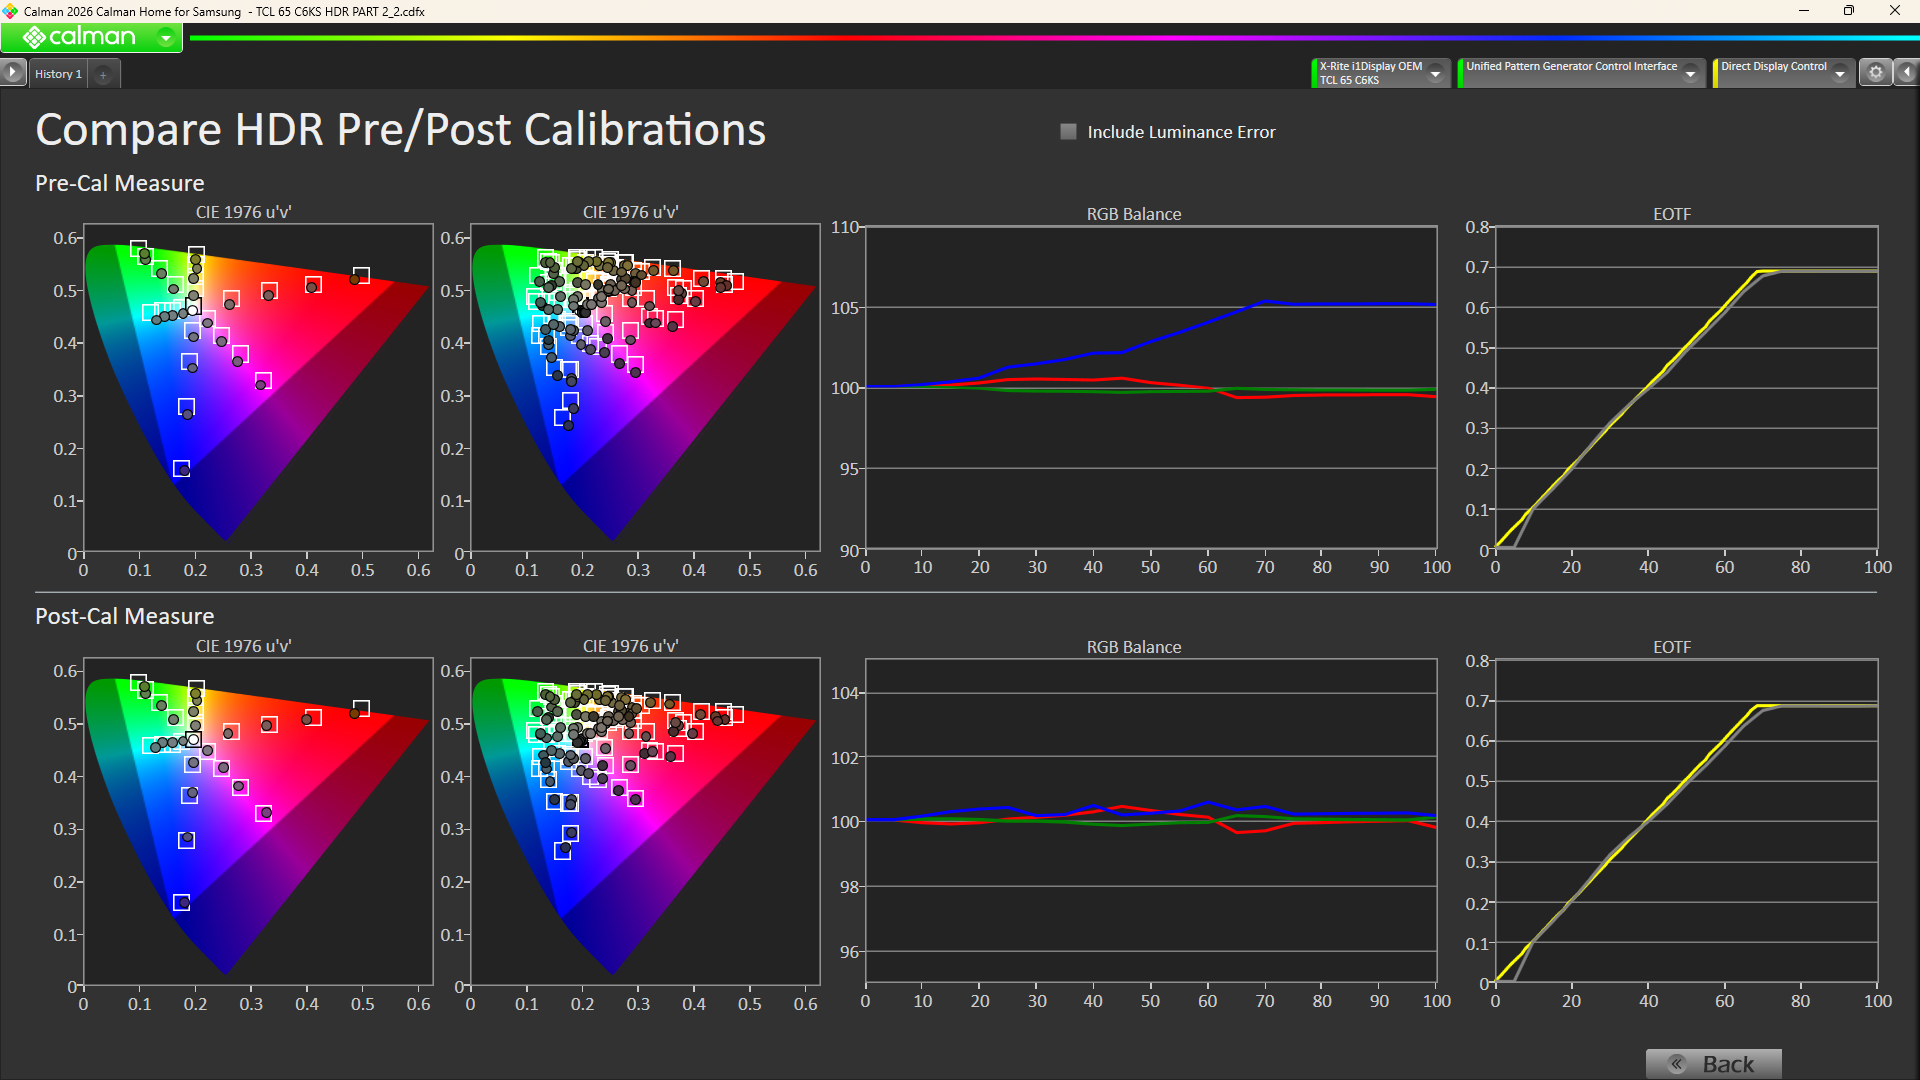Click the Calman logo button
Viewport: 1920px width, 1080px height.
pos(79,37)
